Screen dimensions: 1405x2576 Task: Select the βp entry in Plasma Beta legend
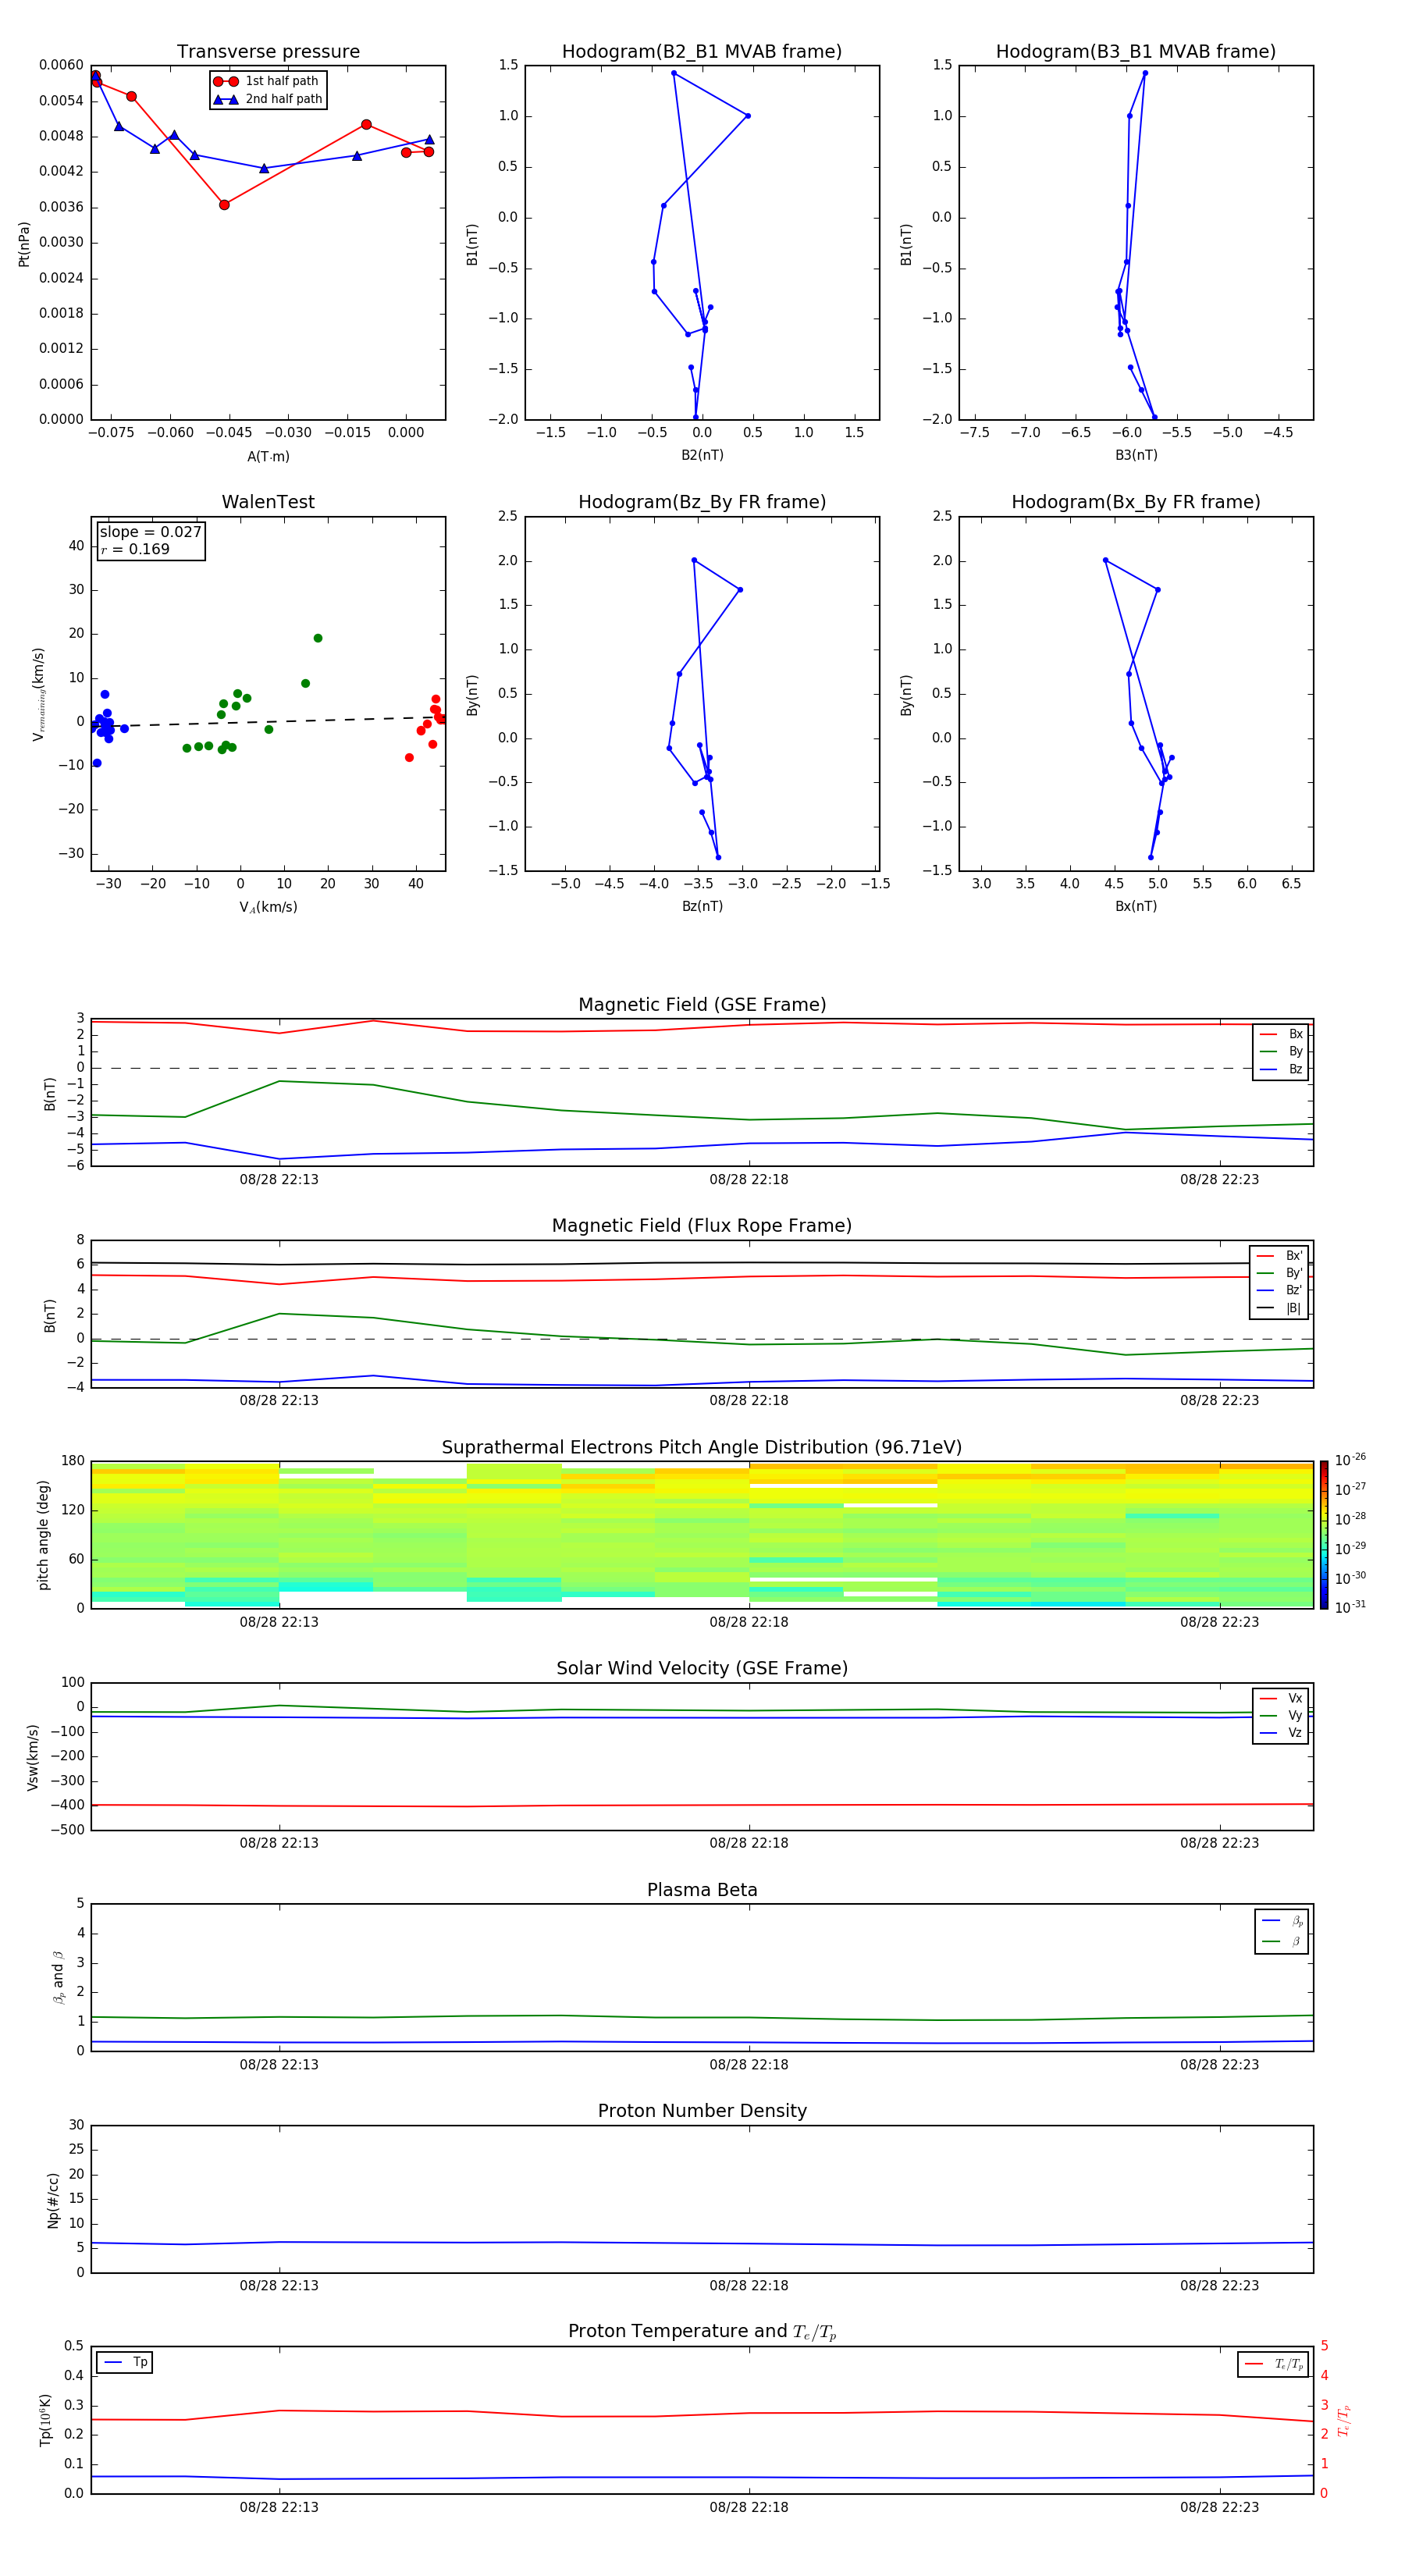(1282, 1921)
